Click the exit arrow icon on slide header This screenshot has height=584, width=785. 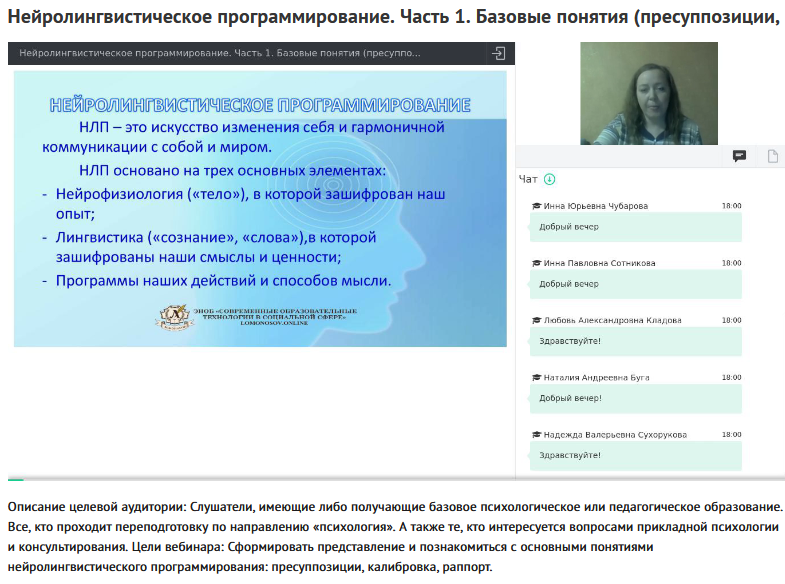point(499,53)
